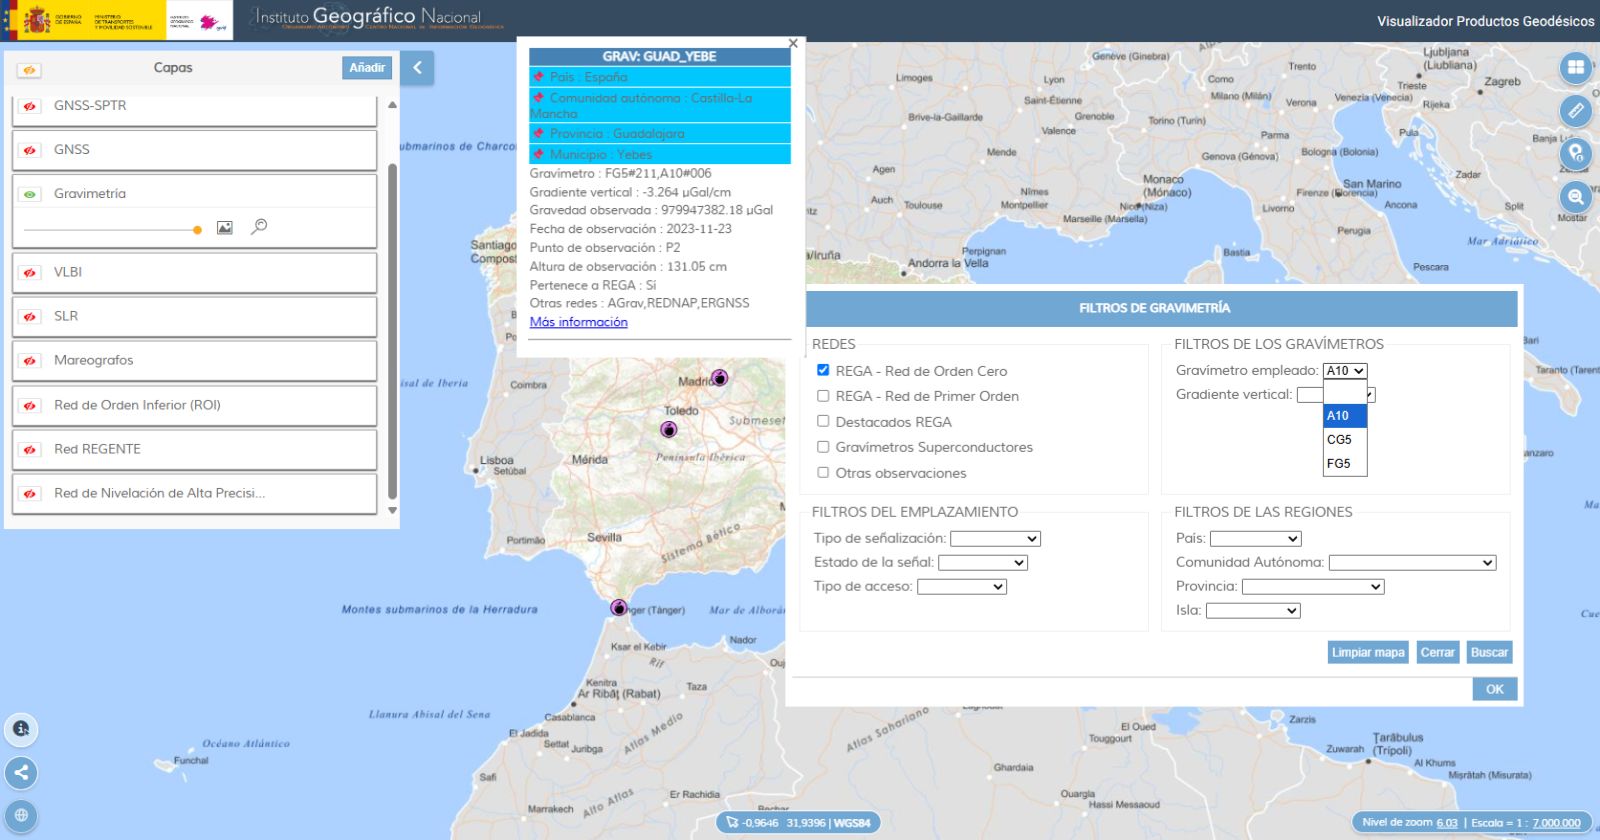Open the measurement ruler tool
Image resolution: width=1600 pixels, height=840 pixels.
pos(1575,110)
